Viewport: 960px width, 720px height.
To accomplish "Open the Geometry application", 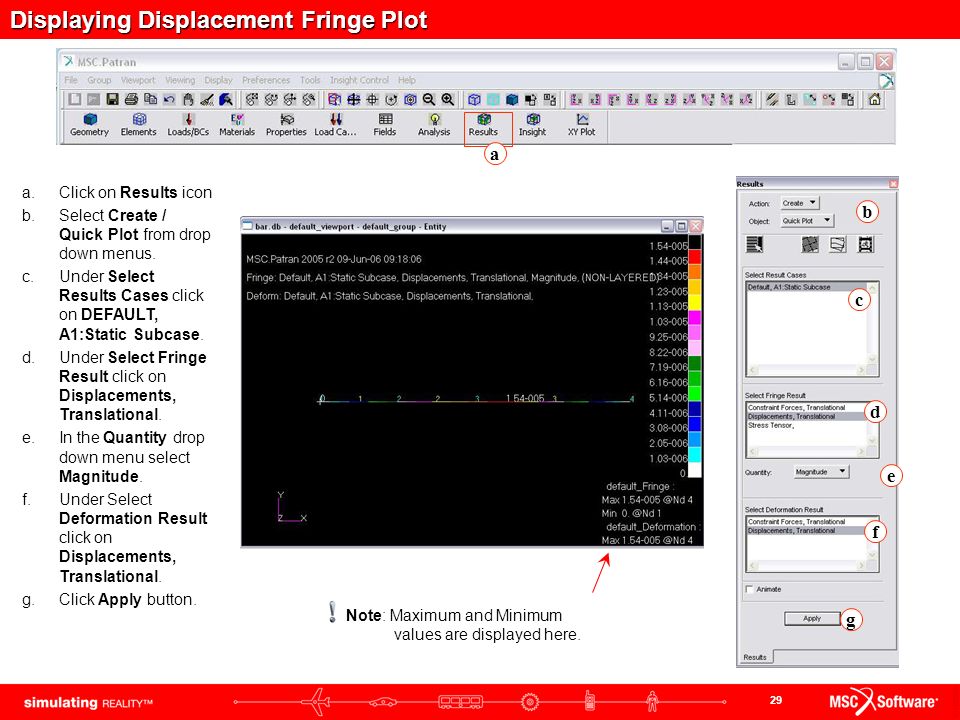I will 89,125.
